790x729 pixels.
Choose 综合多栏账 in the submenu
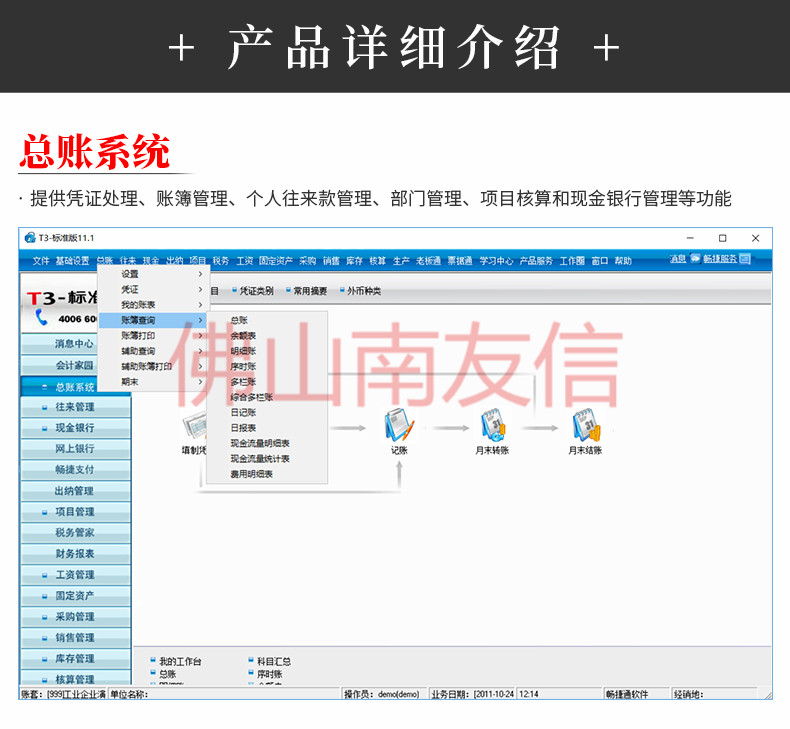click(x=267, y=397)
